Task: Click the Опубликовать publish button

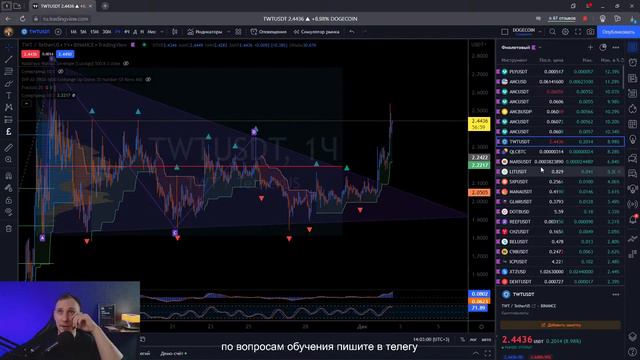Action: click(x=618, y=32)
